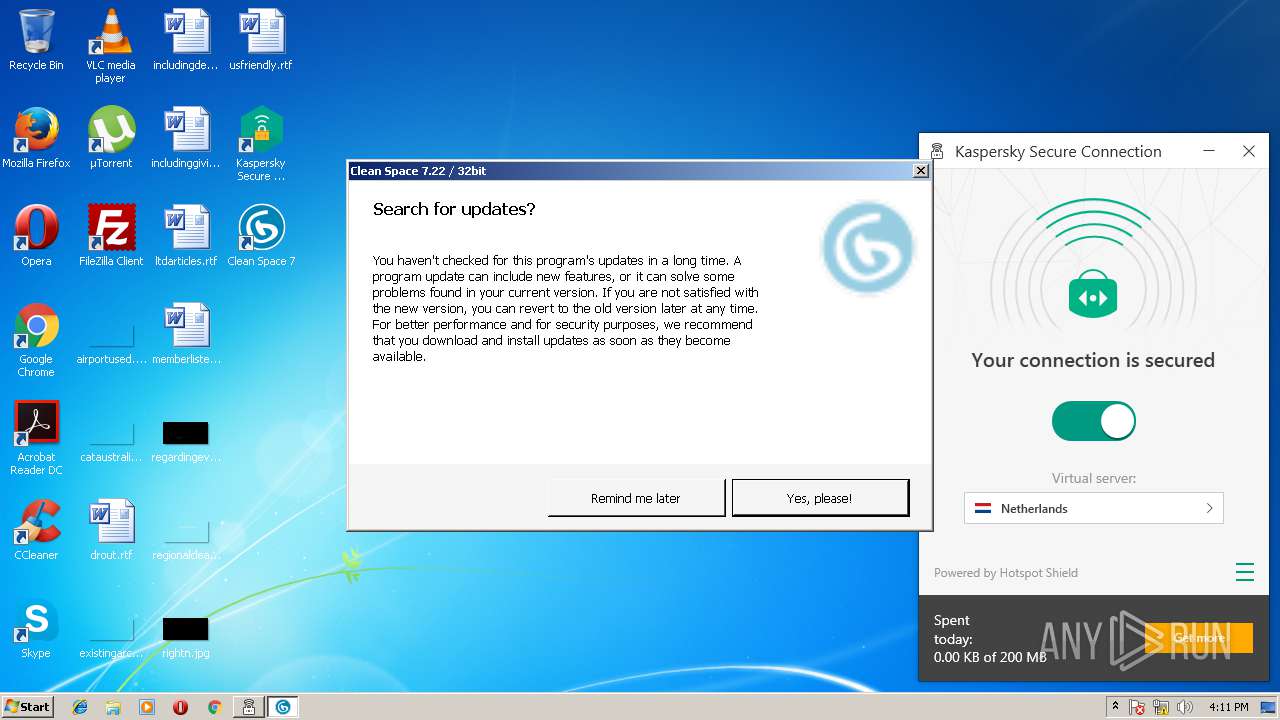
Task: Click the Yes, please! button
Action: tap(820, 498)
